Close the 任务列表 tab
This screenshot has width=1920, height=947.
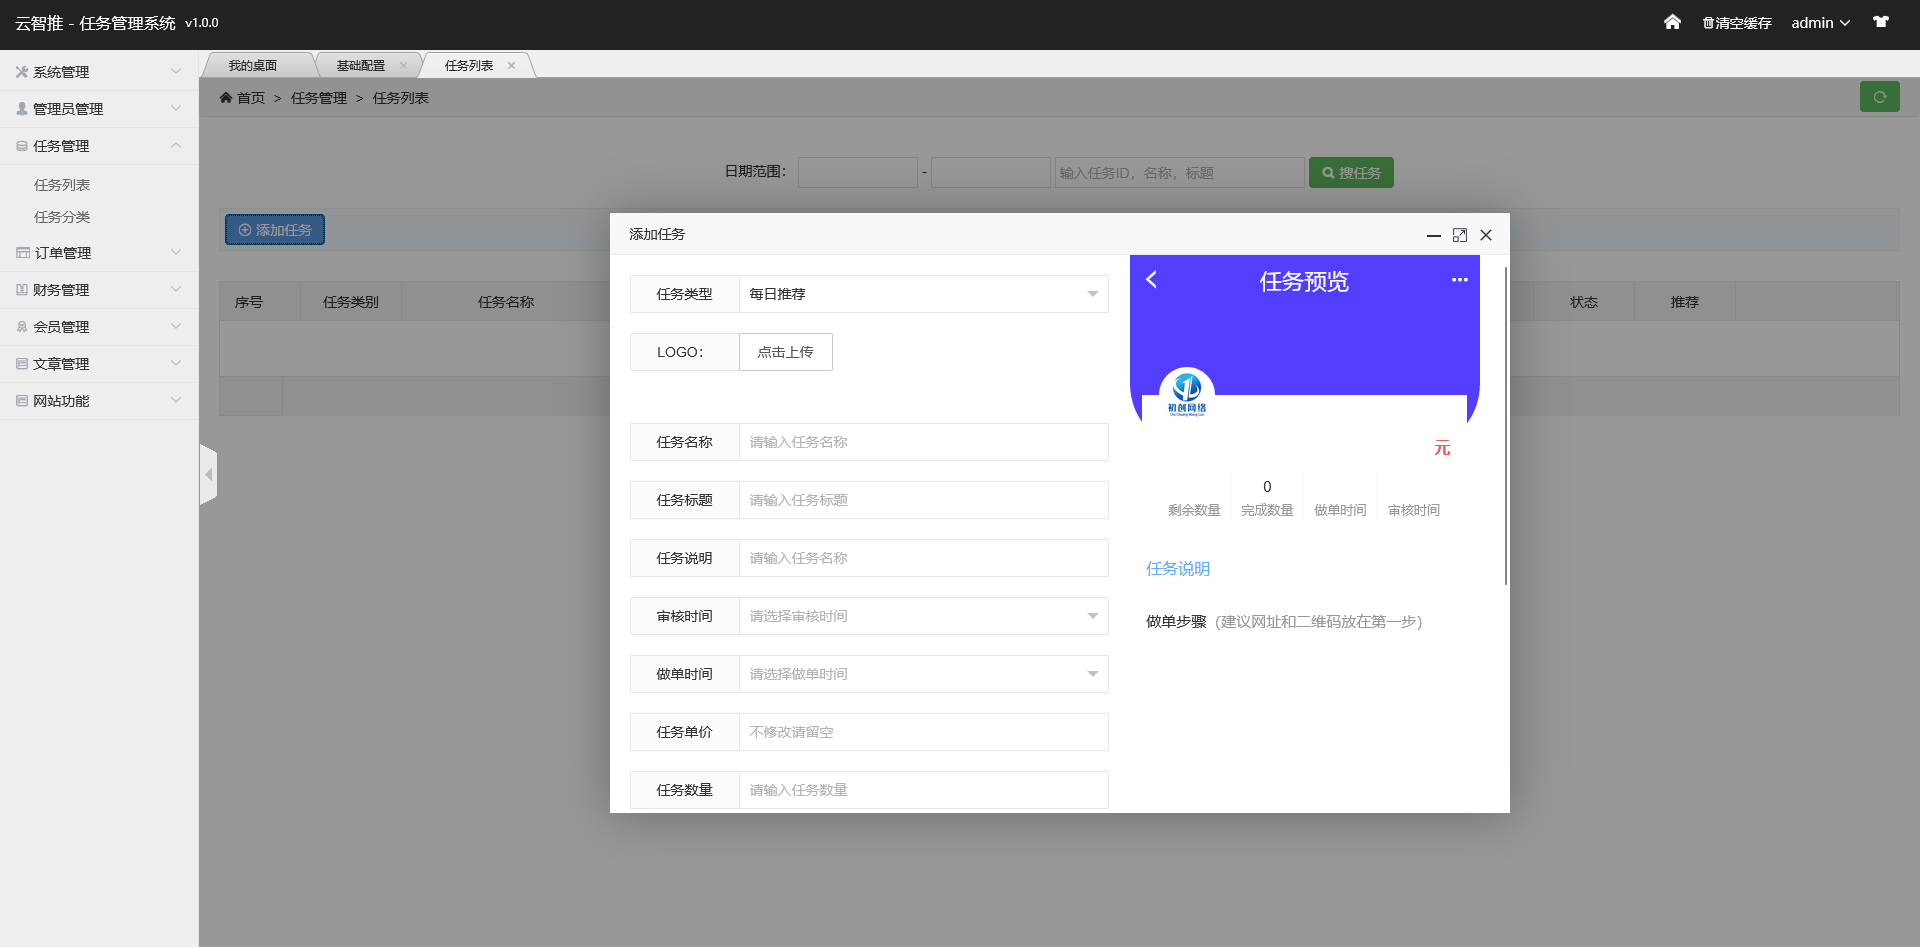(512, 66)
